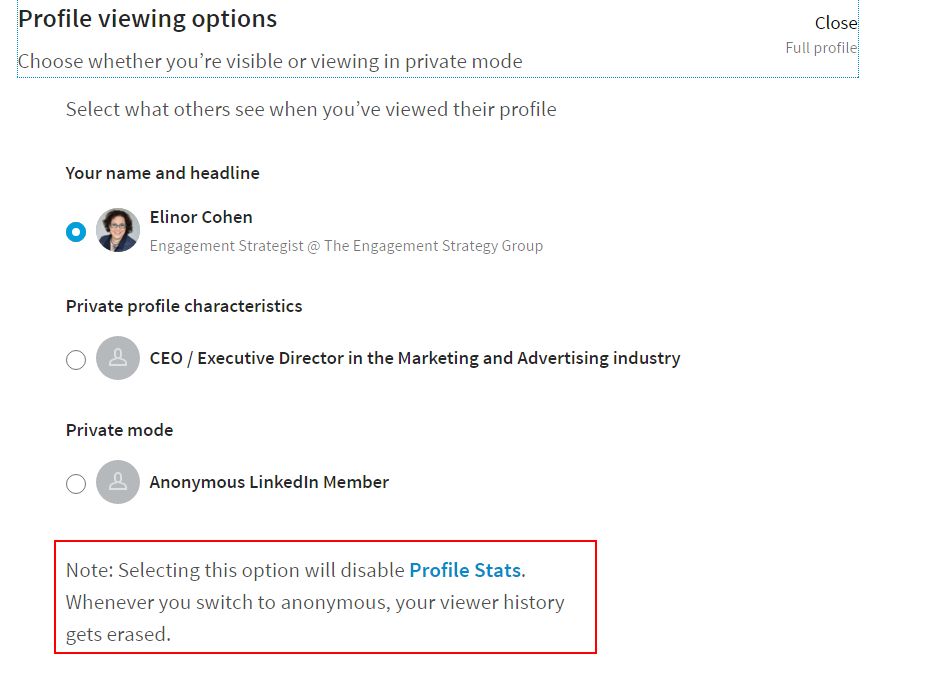942x677 pixels.
Task: Choose the Anonymous LinkedIn Member label
Action: 269,482
